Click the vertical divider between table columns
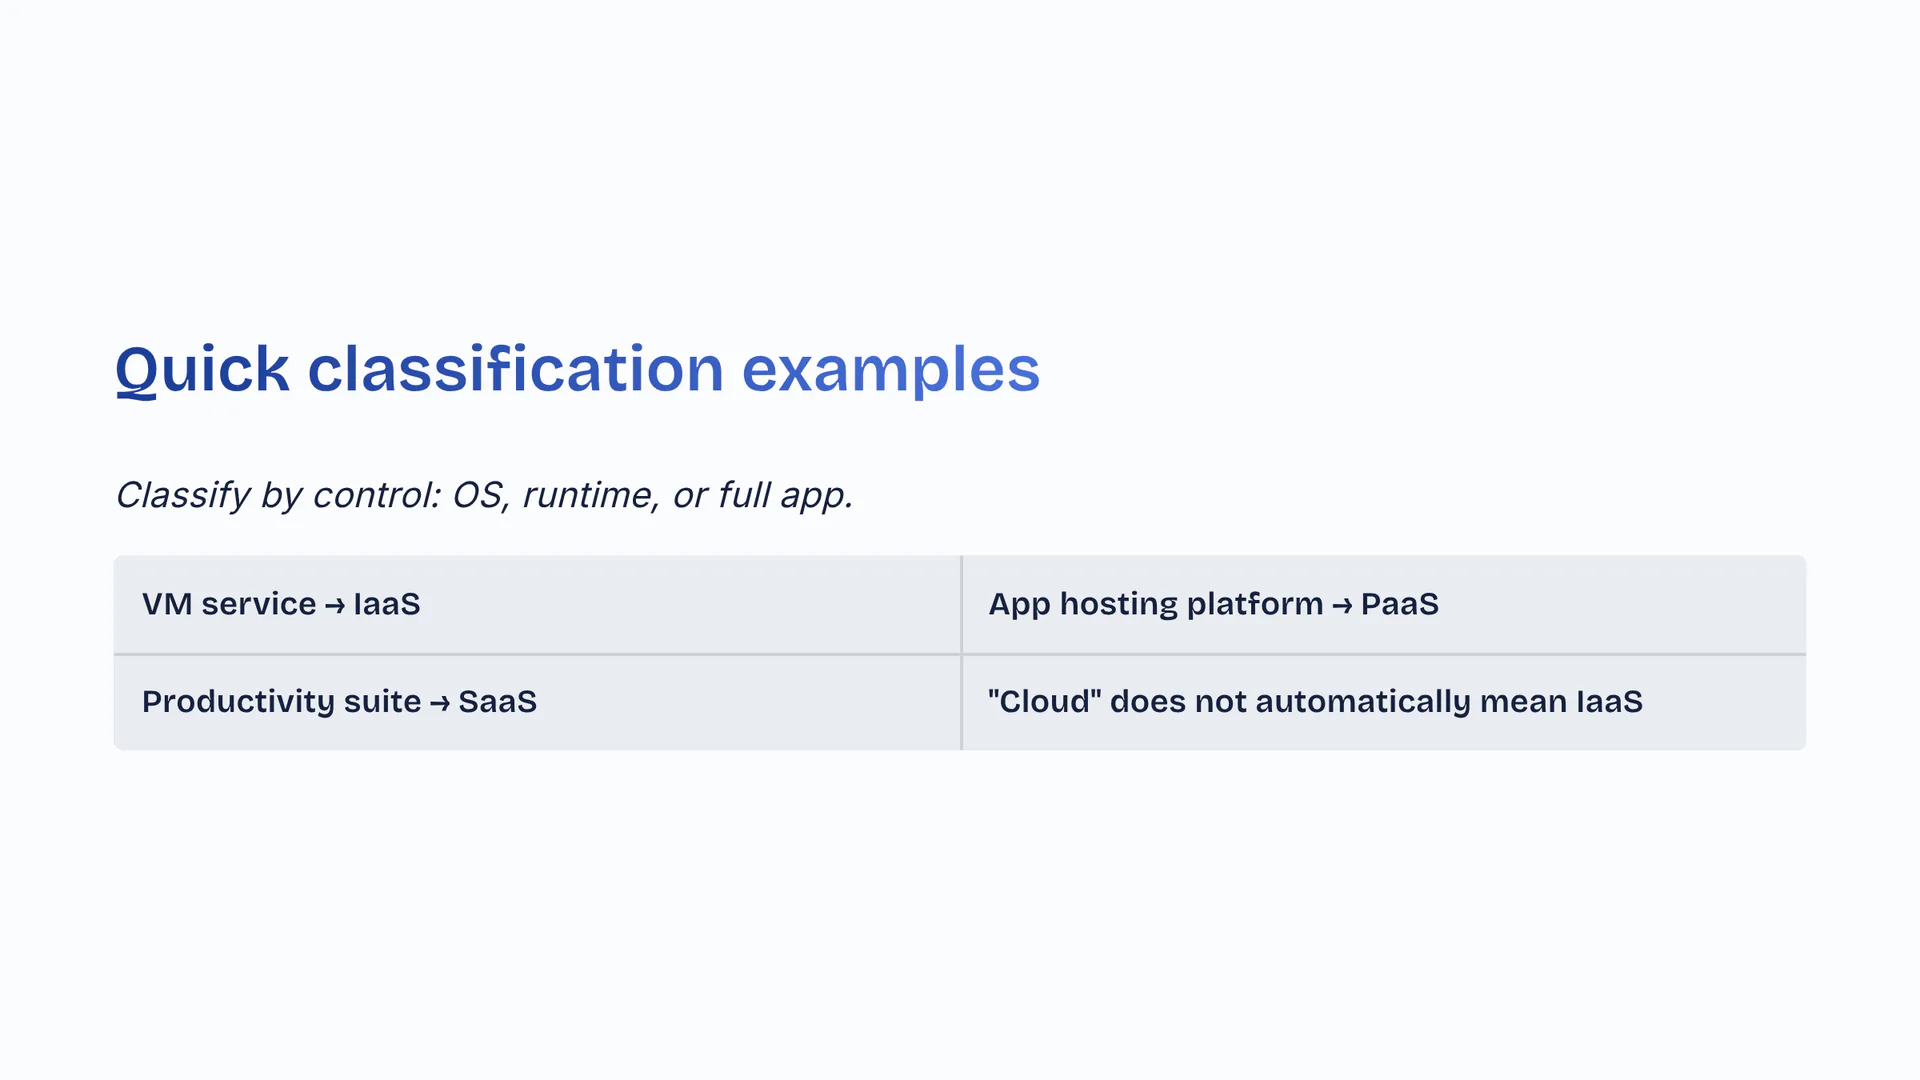The image size is (1920, 1080). click(961, 652)
